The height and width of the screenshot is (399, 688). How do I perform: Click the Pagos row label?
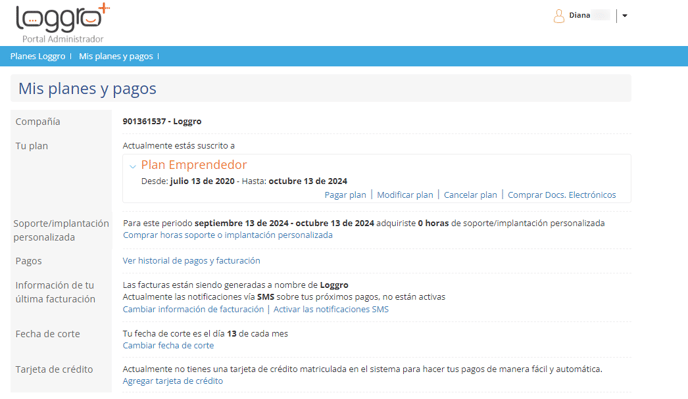(29, 261)
